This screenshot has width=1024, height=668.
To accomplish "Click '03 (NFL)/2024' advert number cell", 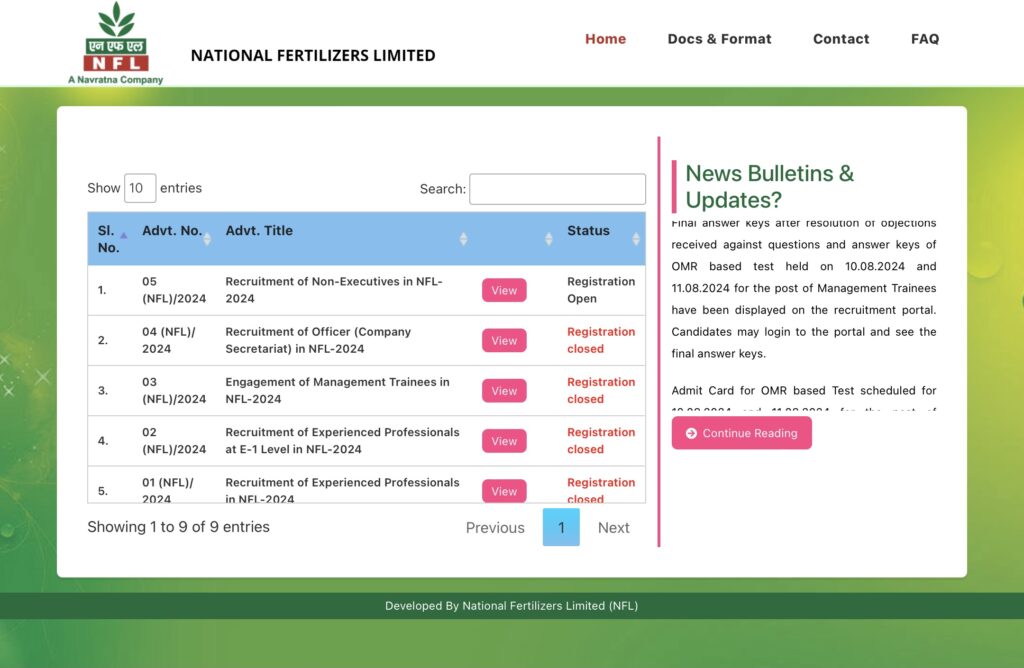I will pos(174,390).
